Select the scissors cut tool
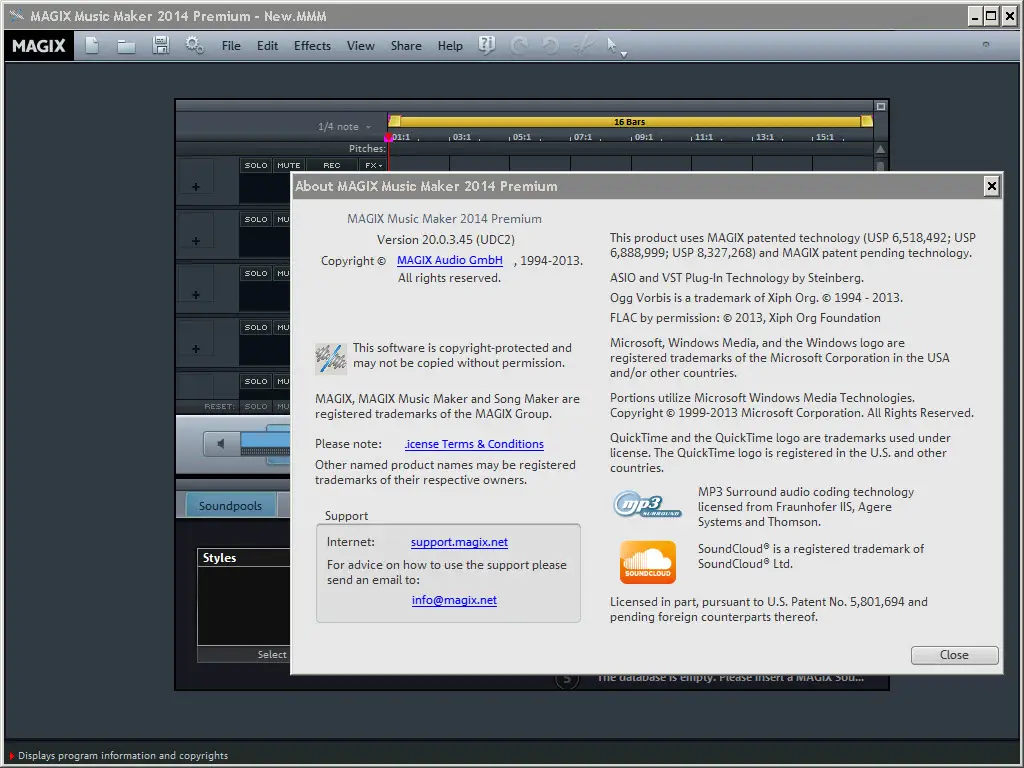Image resolution: width=1024 pixels, height=768 pixels. [582, 45]
